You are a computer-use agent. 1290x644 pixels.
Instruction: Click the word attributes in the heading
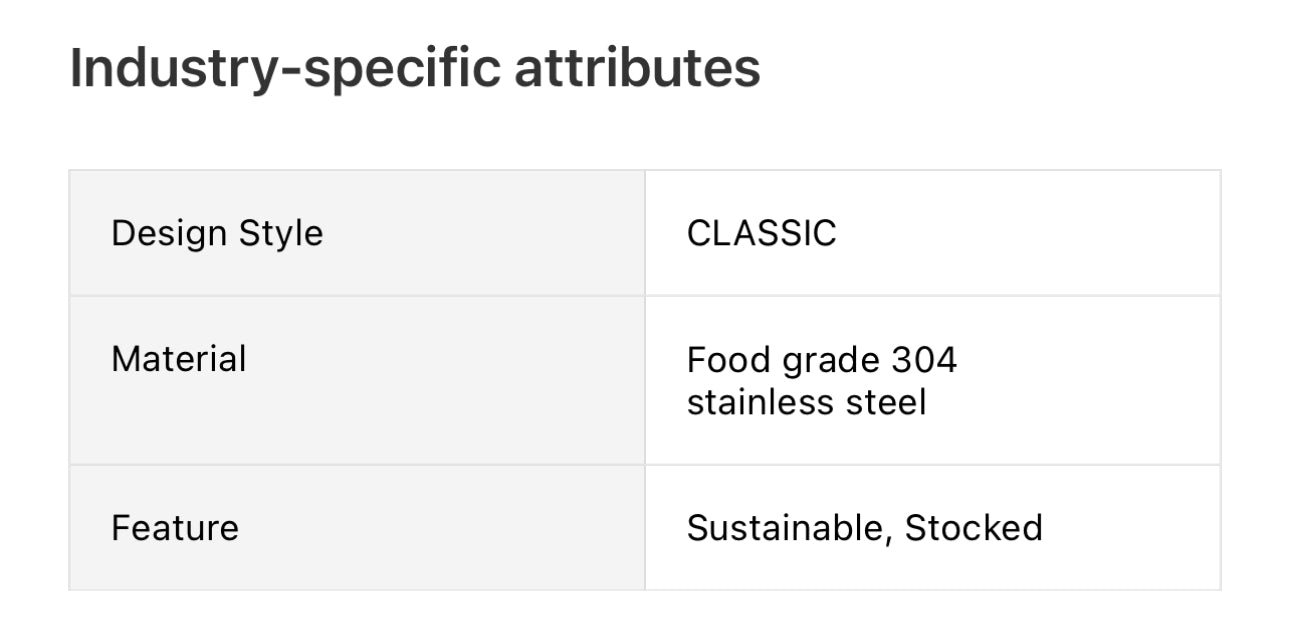638,68
